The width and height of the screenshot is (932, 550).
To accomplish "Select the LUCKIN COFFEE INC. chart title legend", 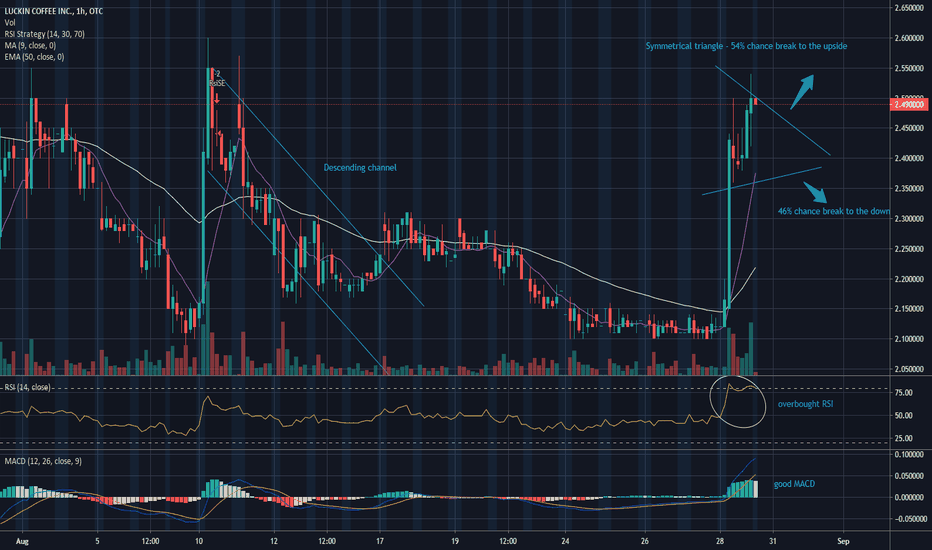I will pos(53,11).
